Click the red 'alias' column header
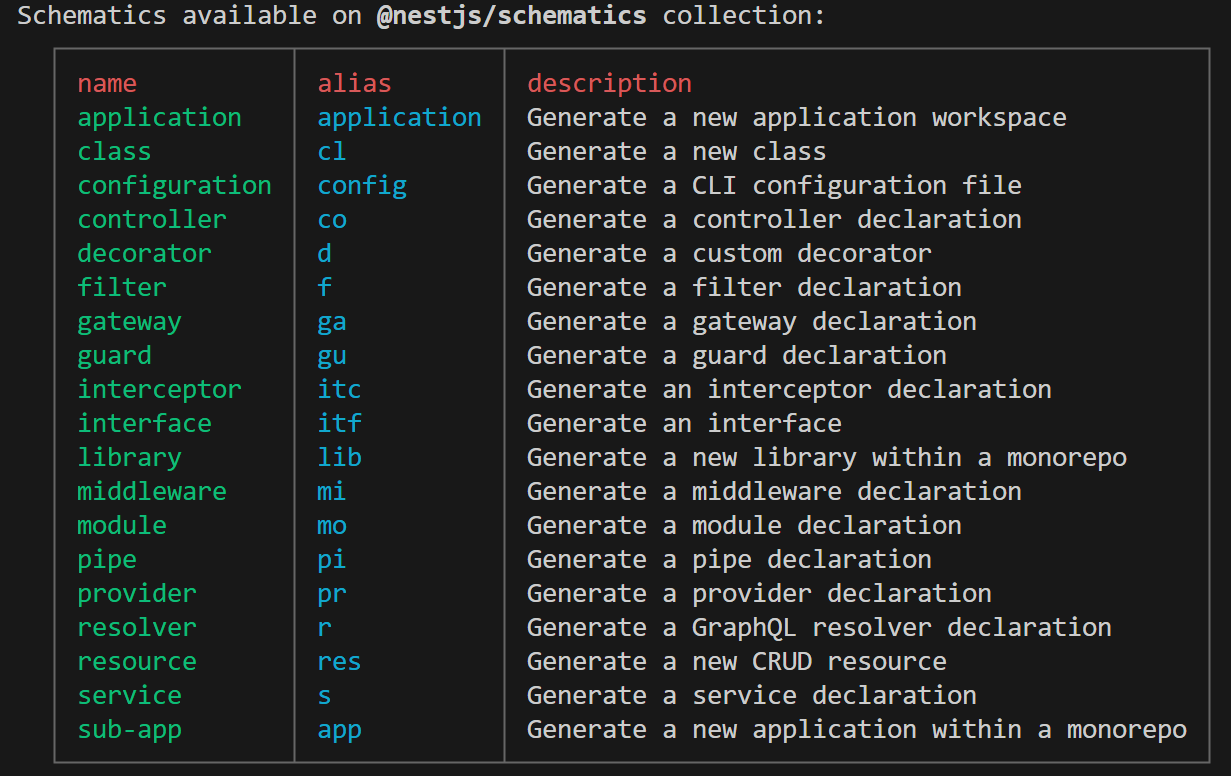Image resolution: width=1231 pixels, height=776 pixels. coord(355,84)
